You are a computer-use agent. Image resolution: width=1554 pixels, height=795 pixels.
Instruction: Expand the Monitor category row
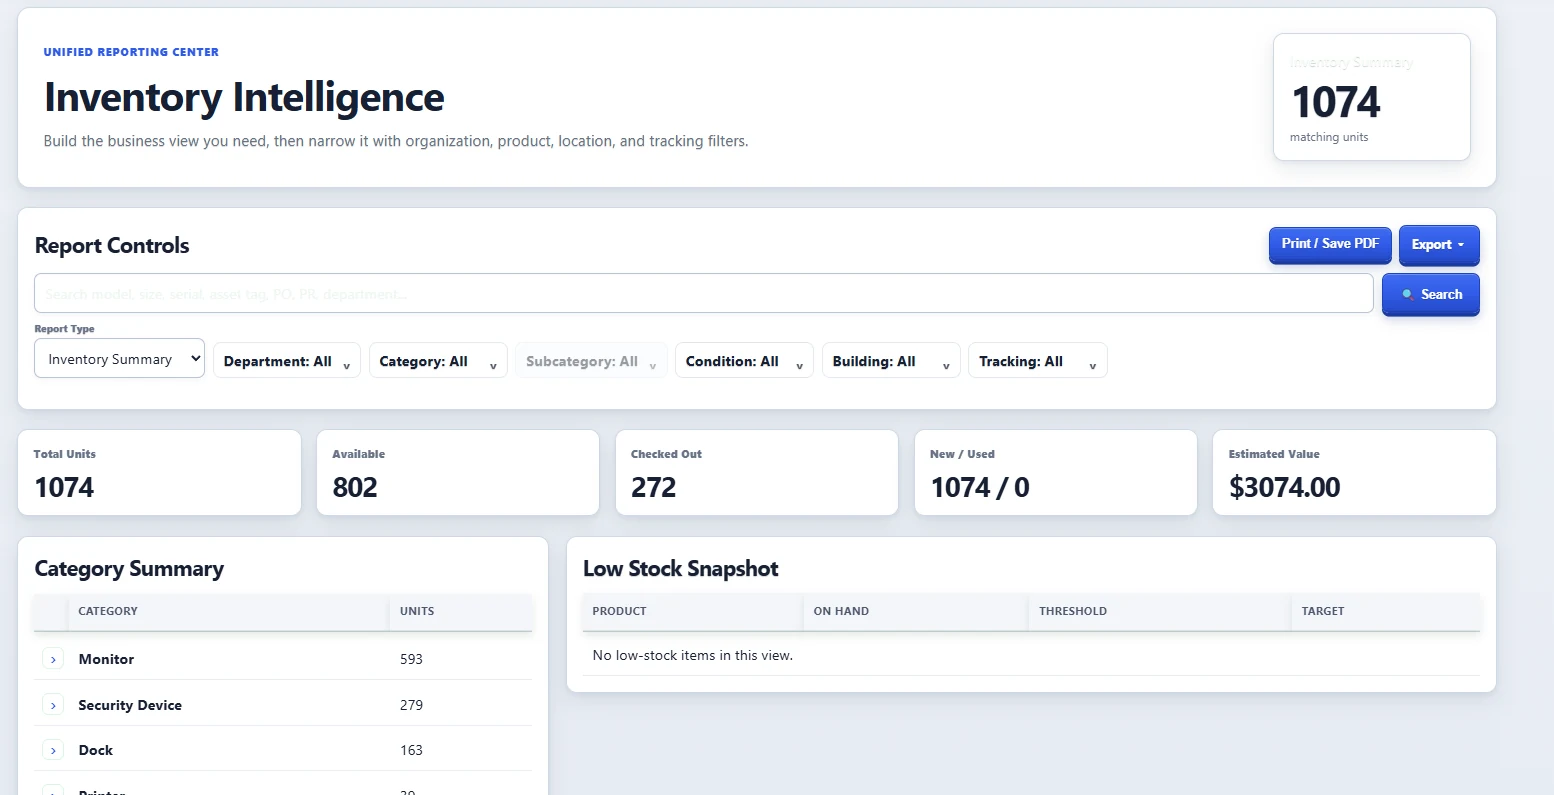[x=53, y=660]
